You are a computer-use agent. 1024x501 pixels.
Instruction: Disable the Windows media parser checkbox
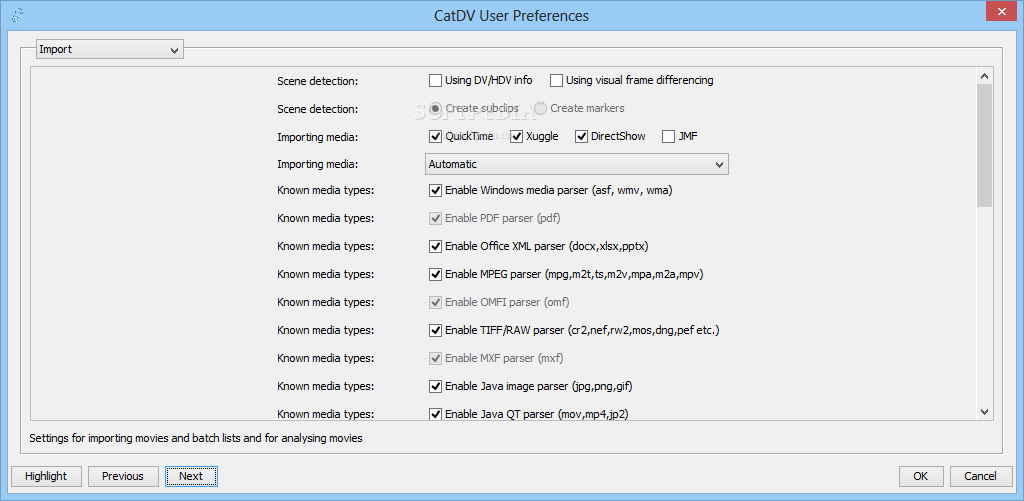pyautogui.click(x=435, y=190)
